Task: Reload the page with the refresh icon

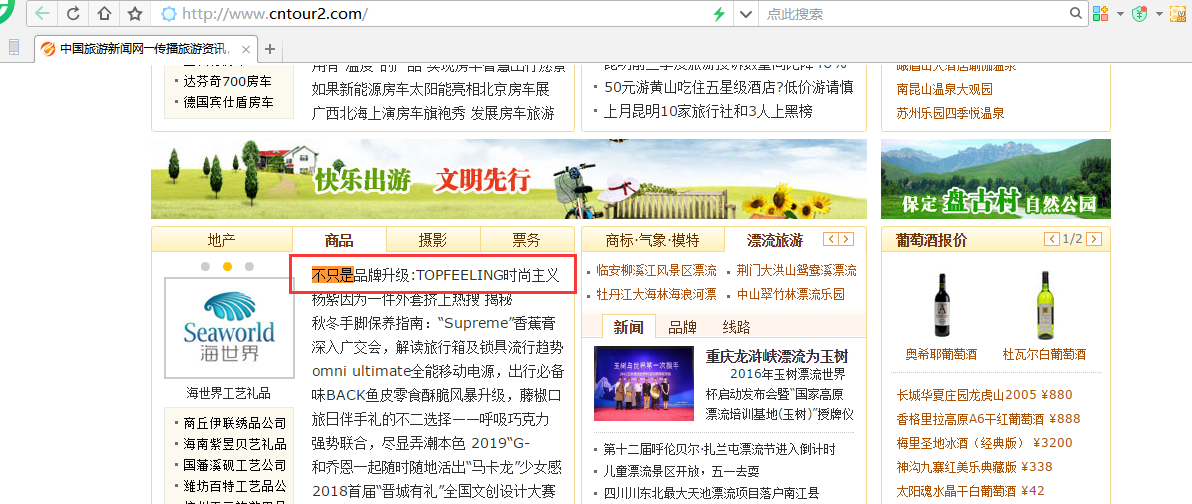Action: point(73,14)
